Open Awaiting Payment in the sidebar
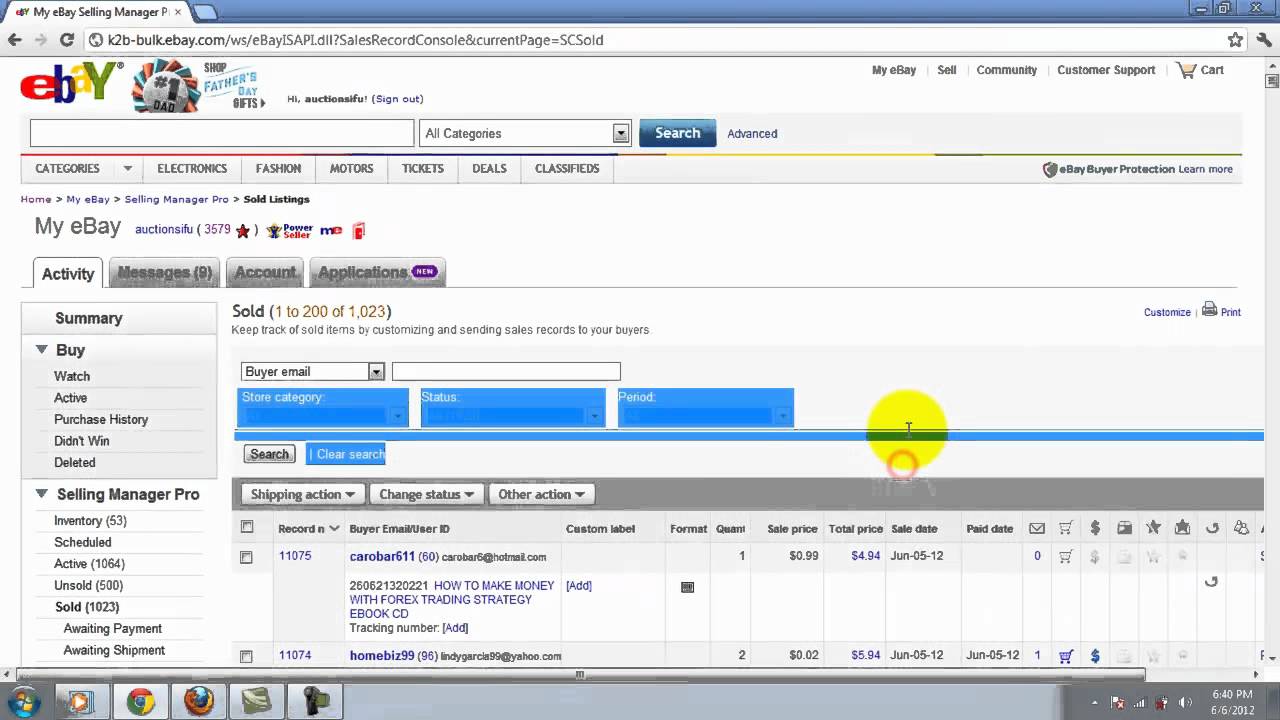Viewport: 1280px width, 720px height. coord(113,628)
